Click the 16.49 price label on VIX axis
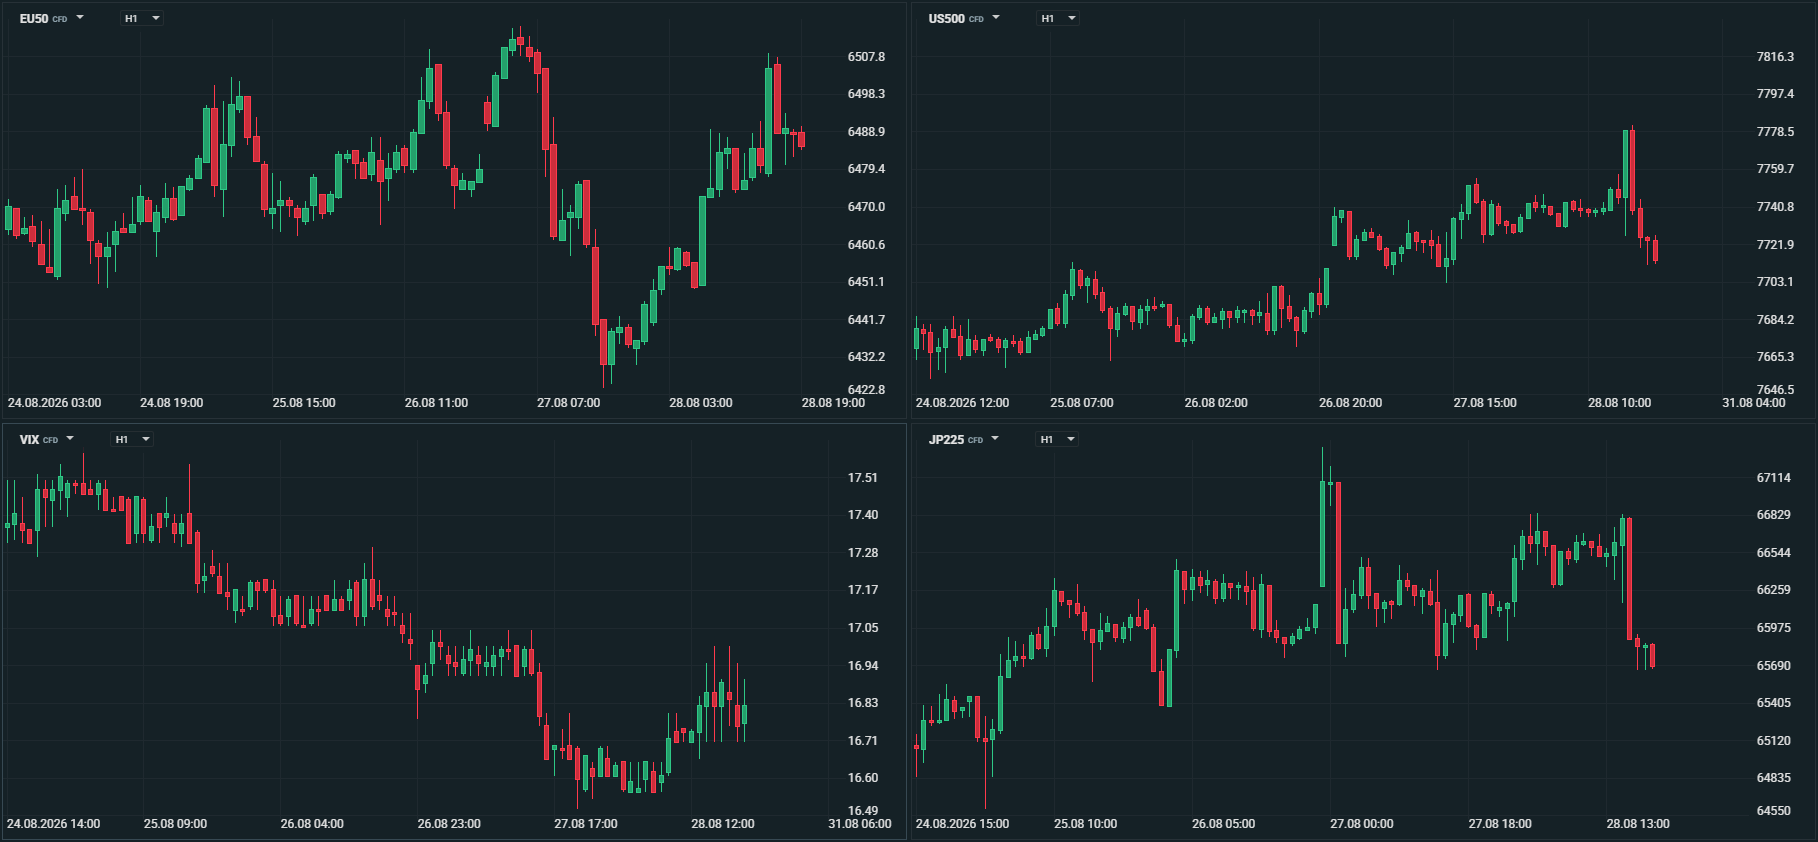 tap(863, 811)
